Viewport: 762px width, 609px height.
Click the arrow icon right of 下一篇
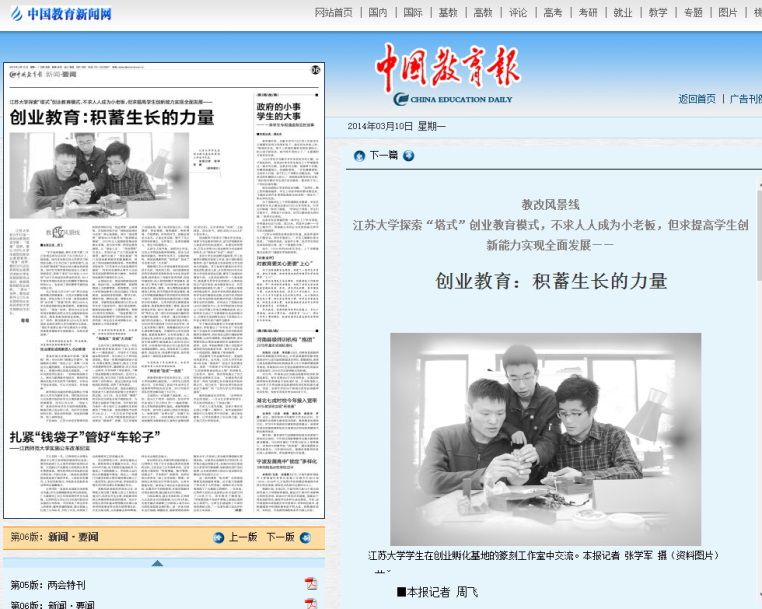click(x=409, y=156)
